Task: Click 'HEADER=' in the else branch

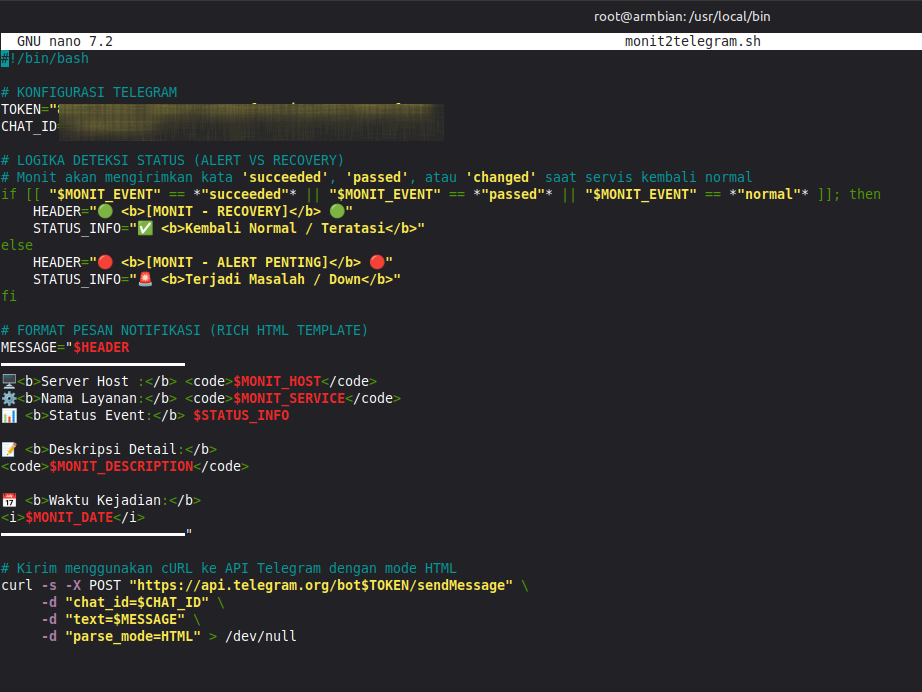Action: (x=61, y=262)
